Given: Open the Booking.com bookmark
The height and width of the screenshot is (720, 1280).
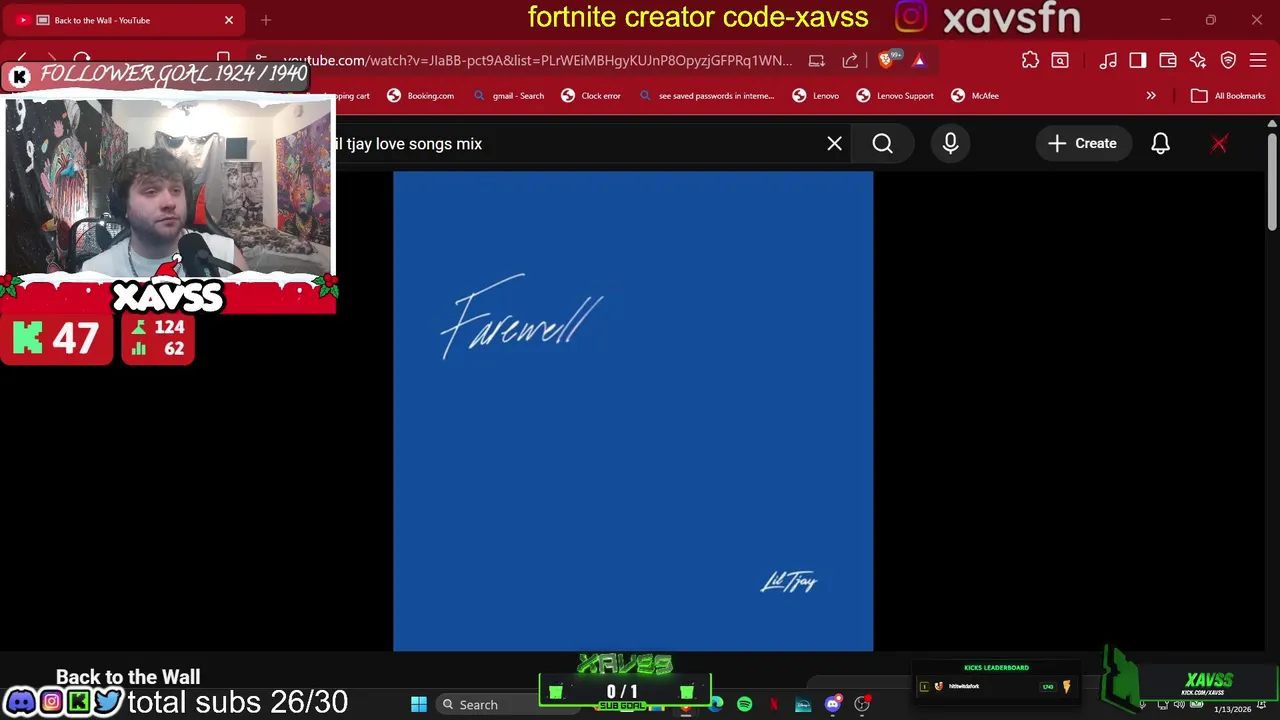Looking at the screenshot, I should (421, 96).
